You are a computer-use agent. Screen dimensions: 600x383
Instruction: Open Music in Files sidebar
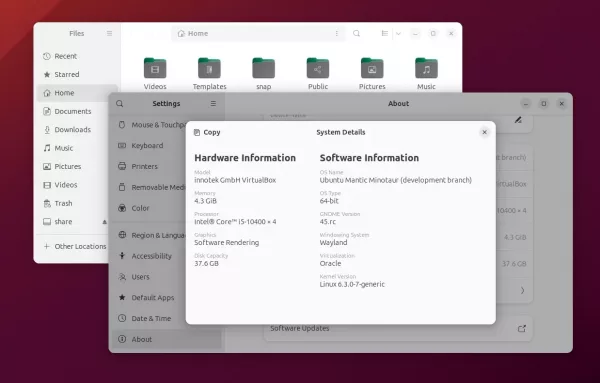[x=73, y=148]
